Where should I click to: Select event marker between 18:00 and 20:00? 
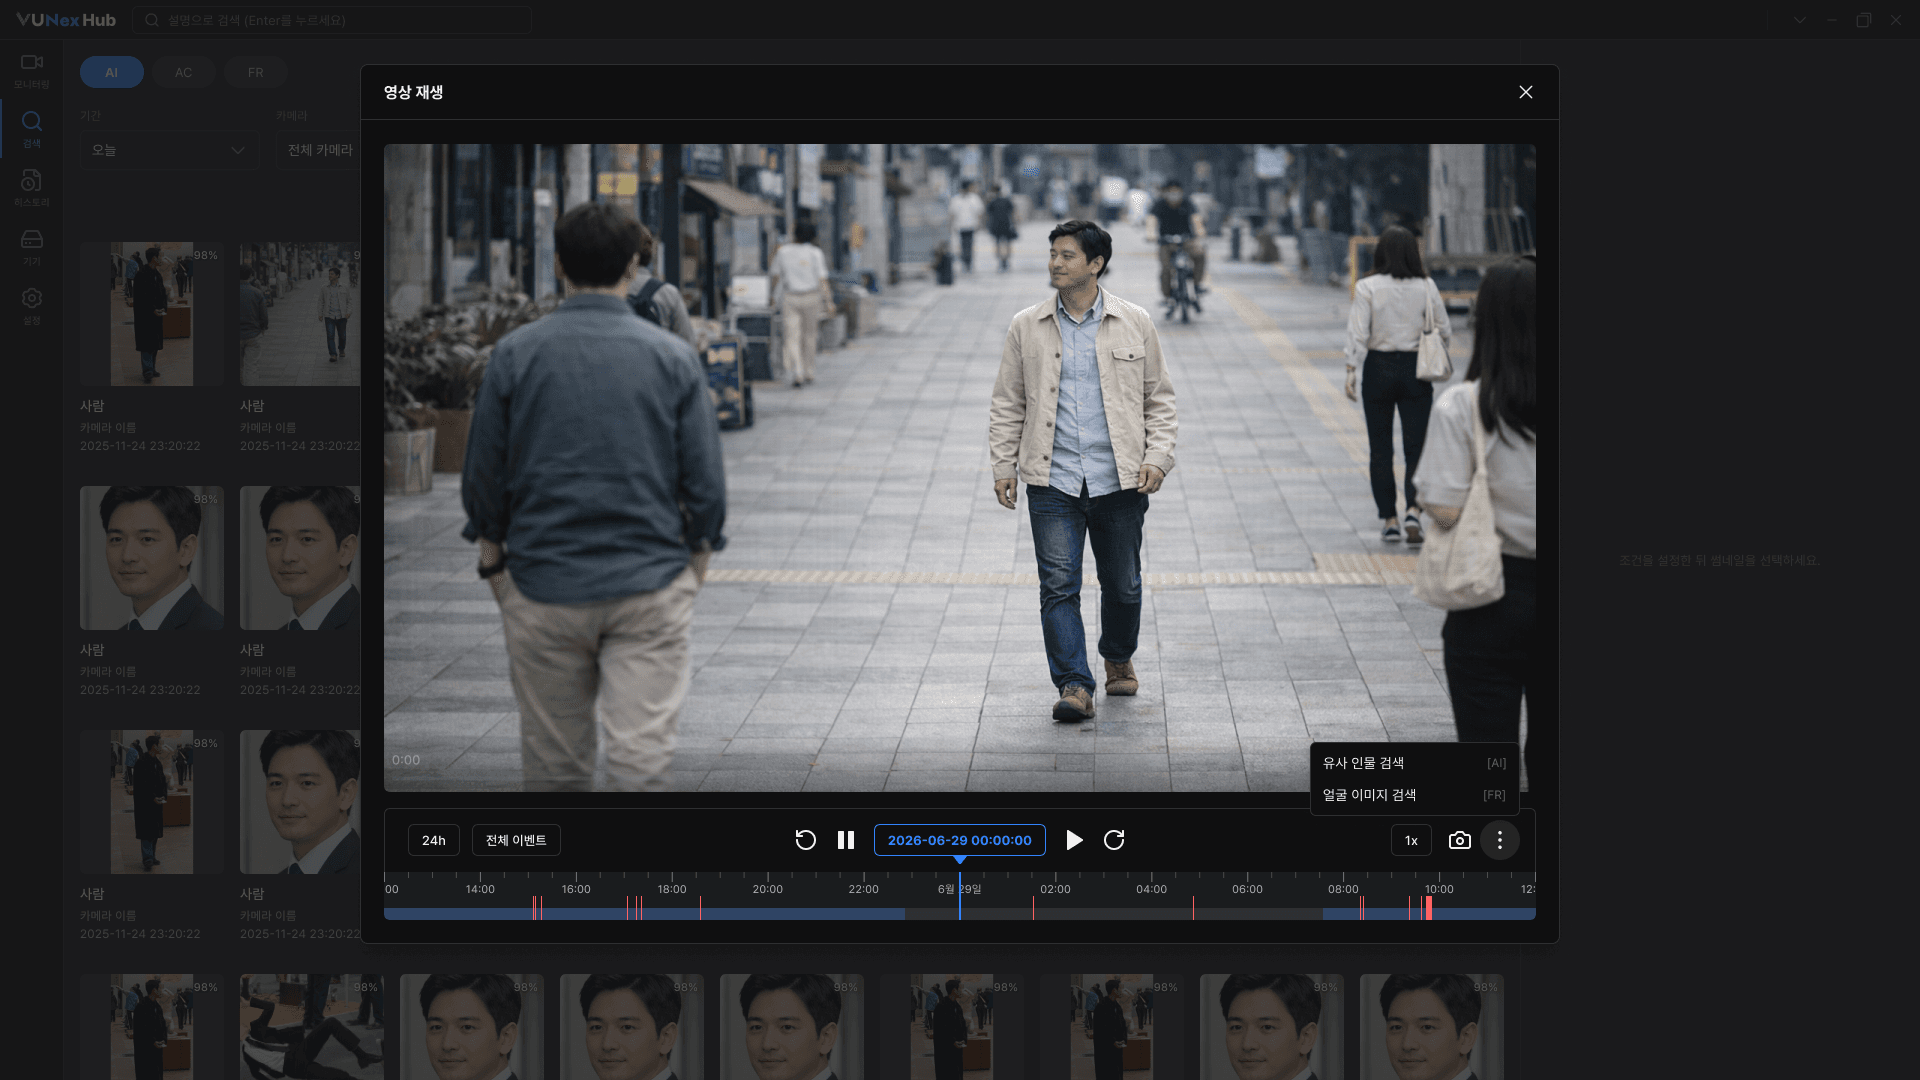(700, 908)
